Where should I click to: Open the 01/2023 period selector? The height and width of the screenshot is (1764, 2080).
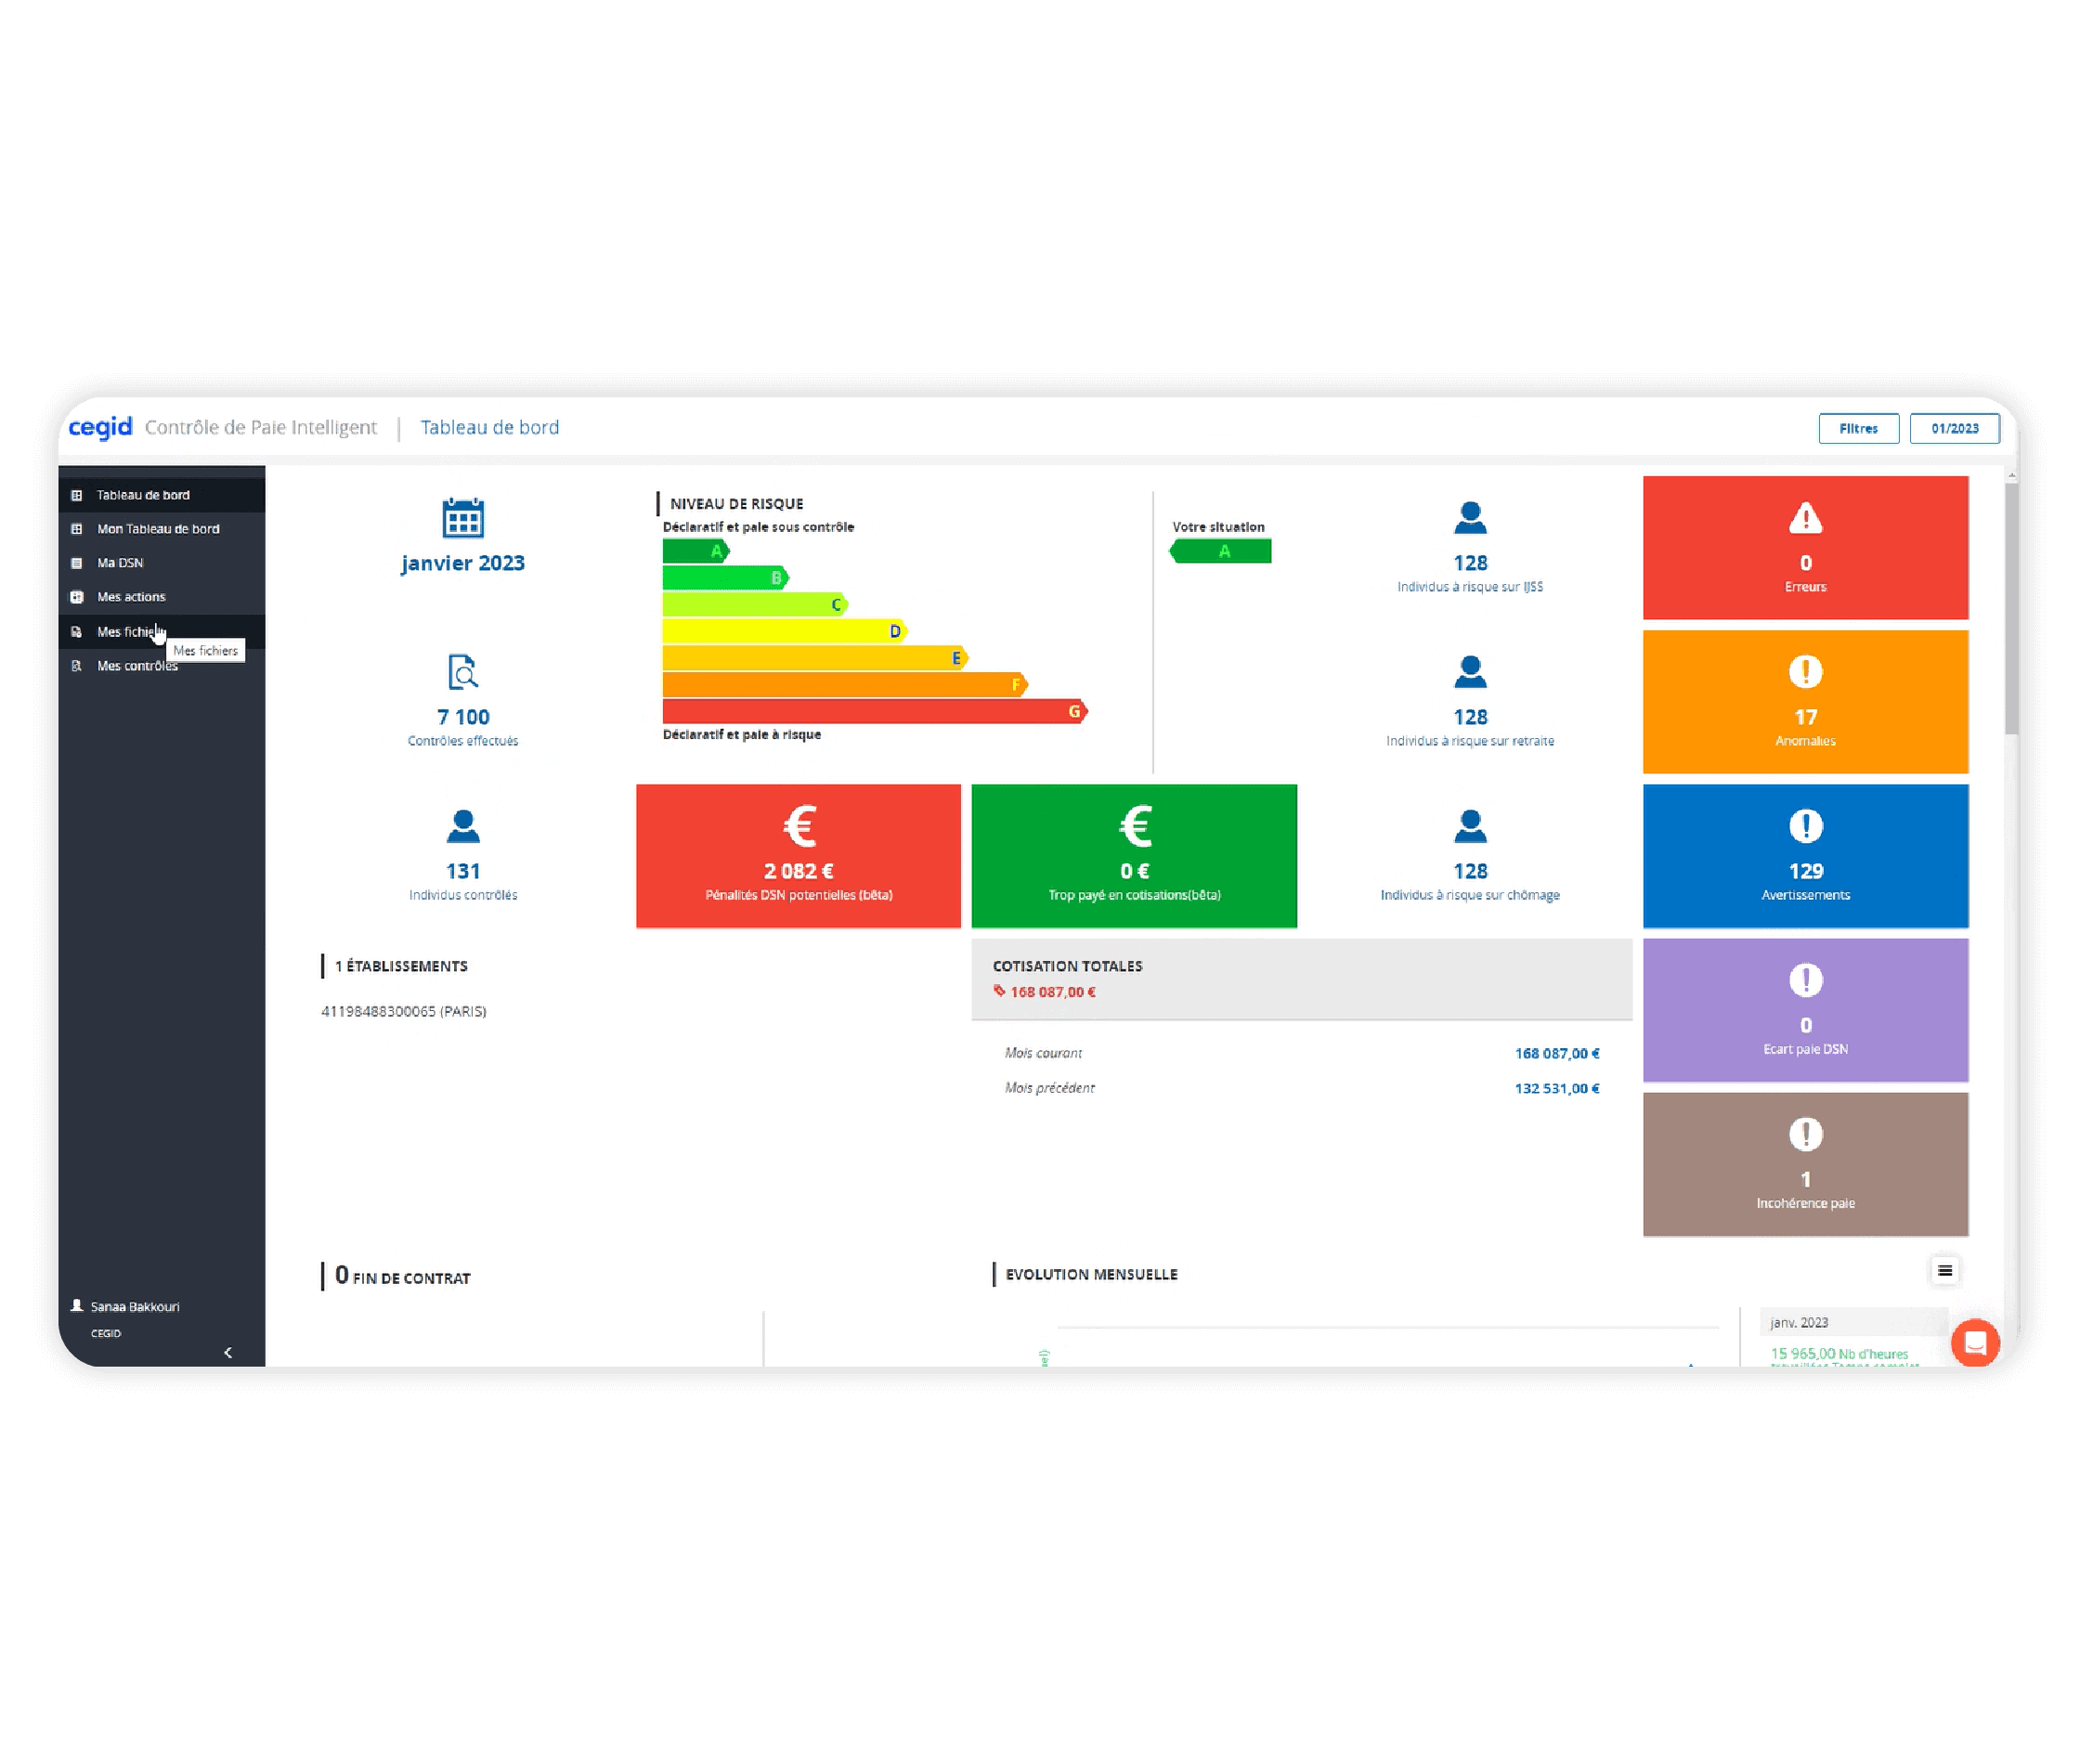point(1954,428)
